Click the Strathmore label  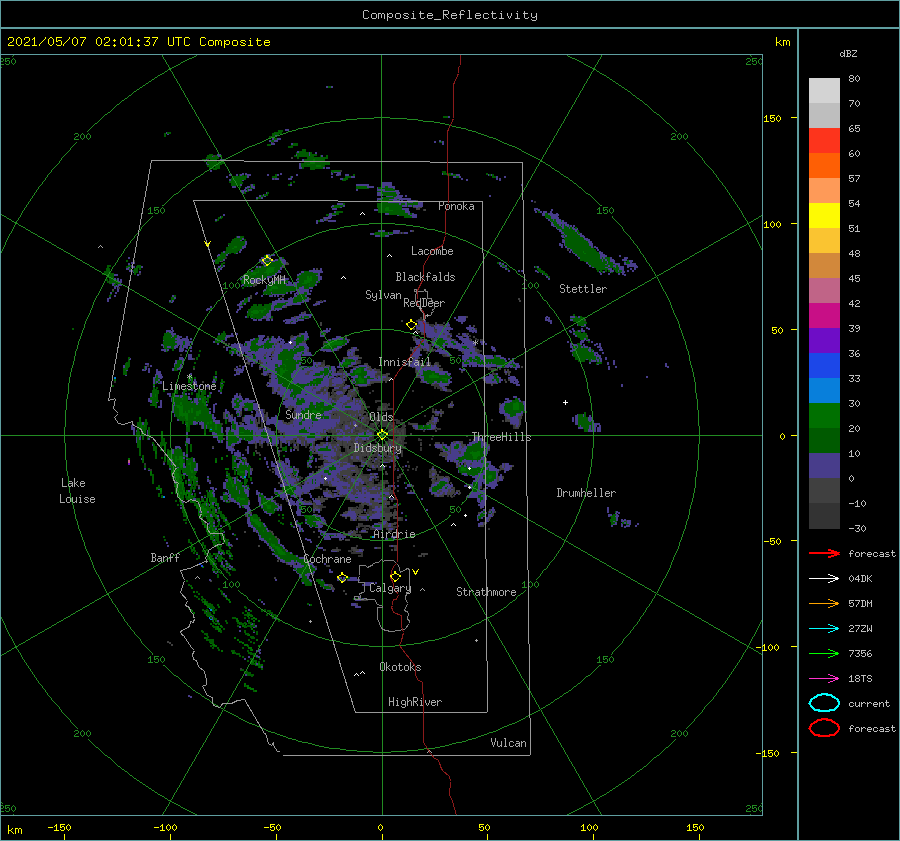[486, 592]
